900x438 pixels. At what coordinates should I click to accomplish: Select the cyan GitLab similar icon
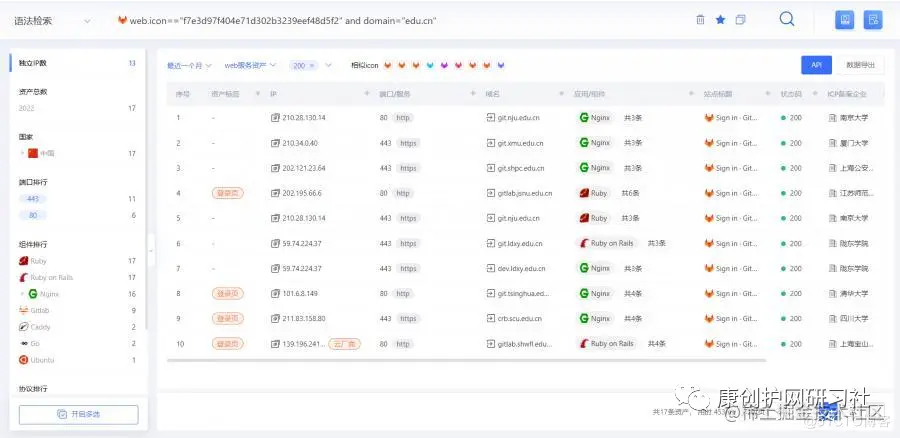point(430,65)
